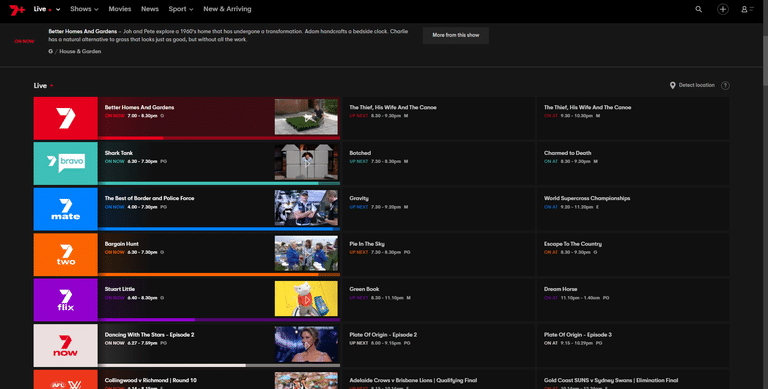Play Collingwood v Richmond thumbnail

coord(306,381)
